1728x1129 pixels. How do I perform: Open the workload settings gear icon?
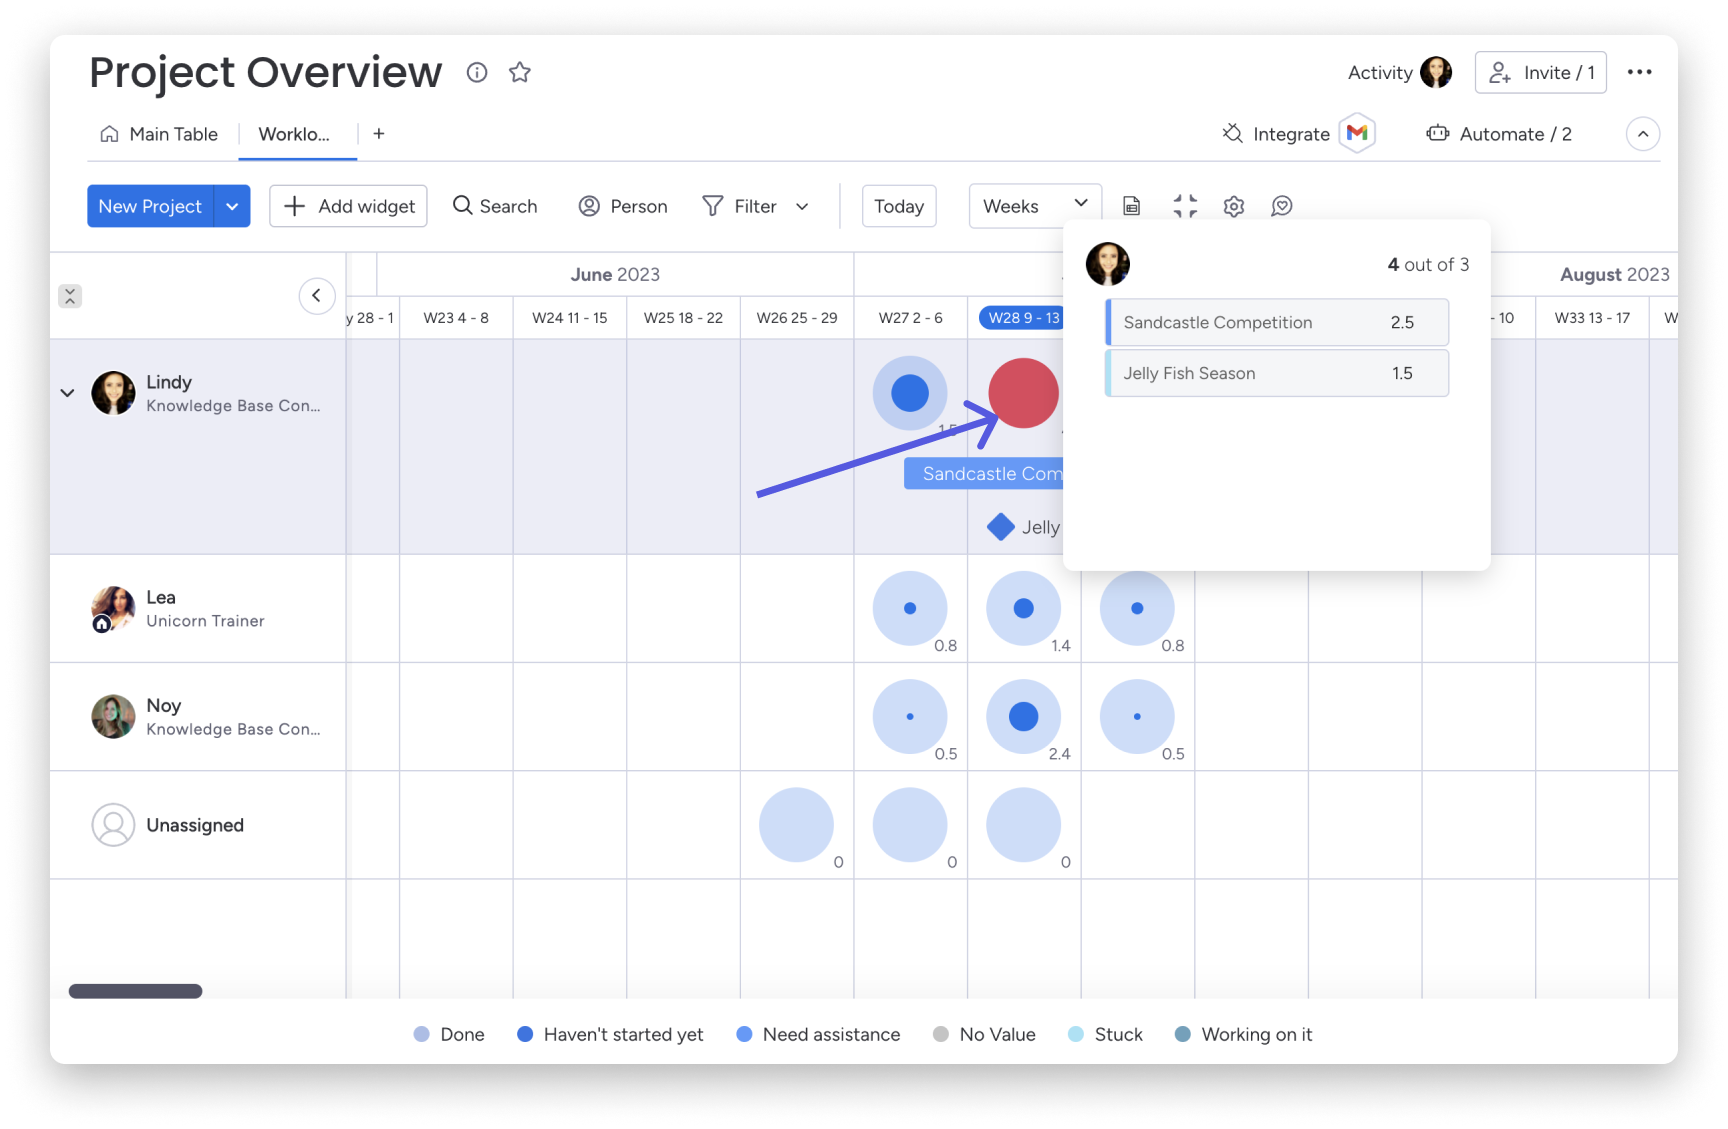1233,206
